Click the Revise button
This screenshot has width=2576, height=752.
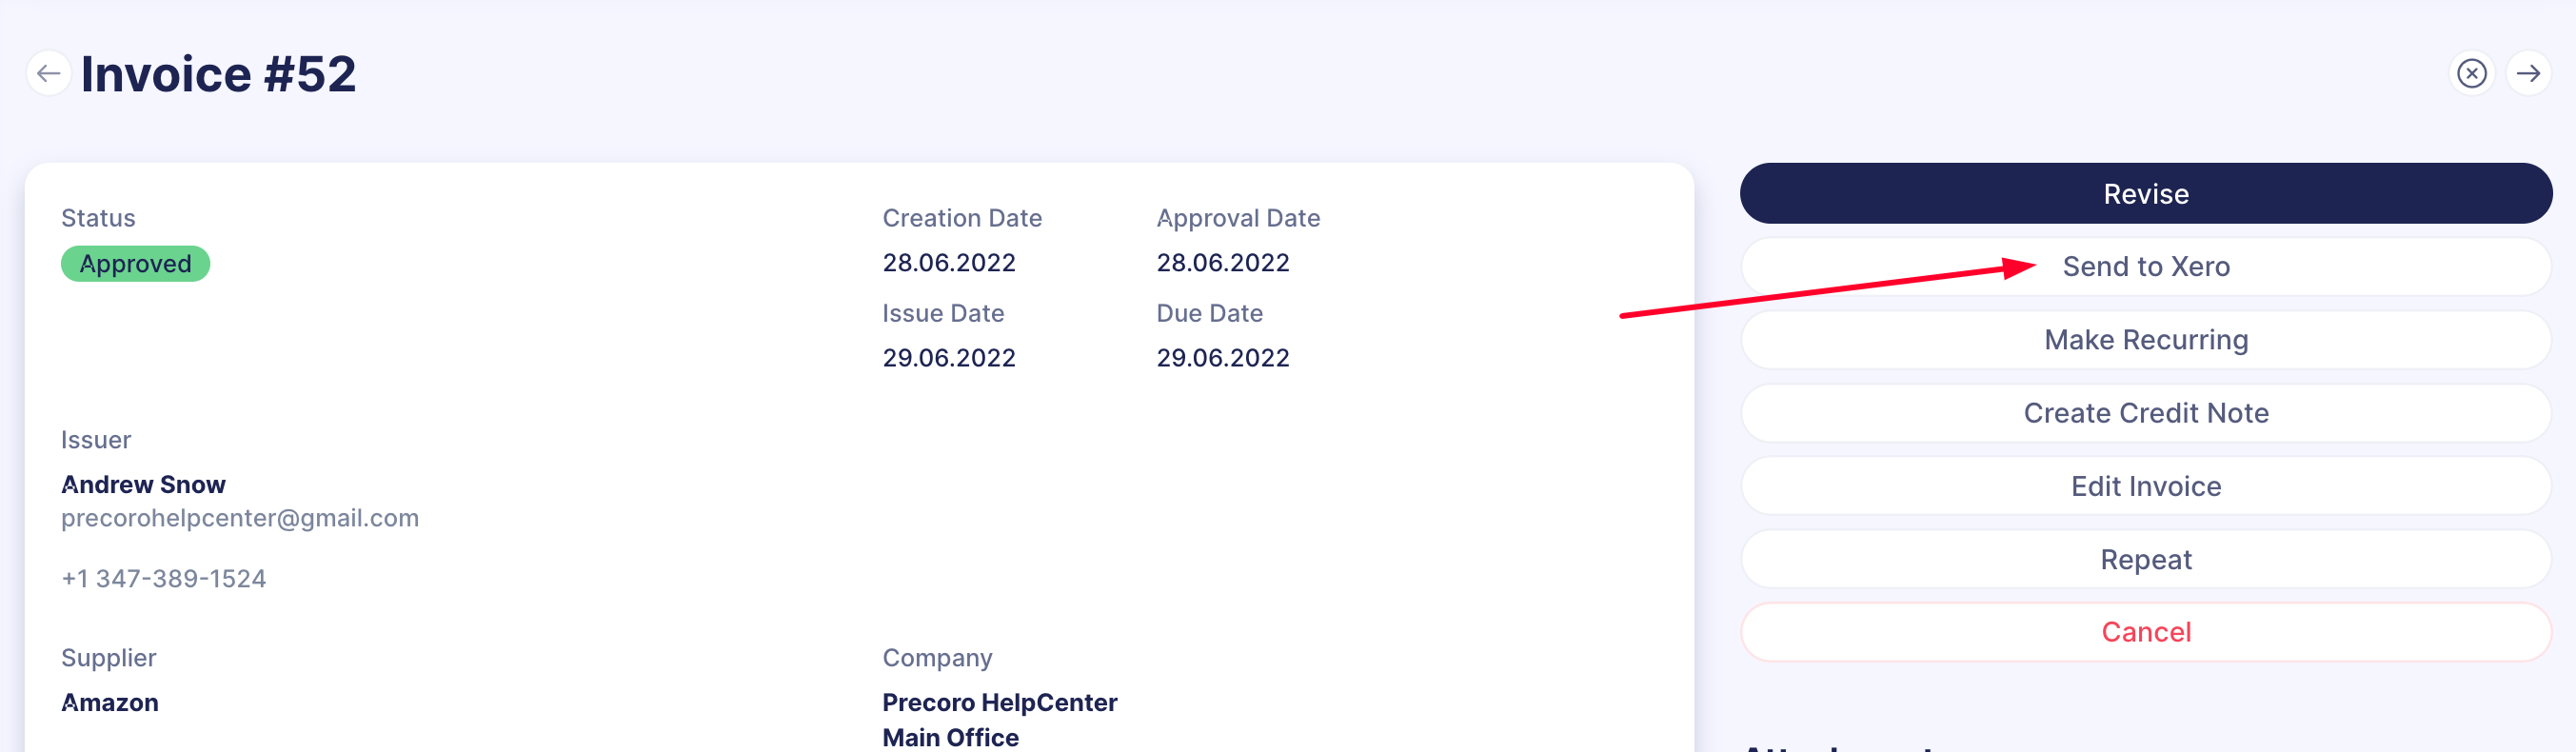point(2145,193)
